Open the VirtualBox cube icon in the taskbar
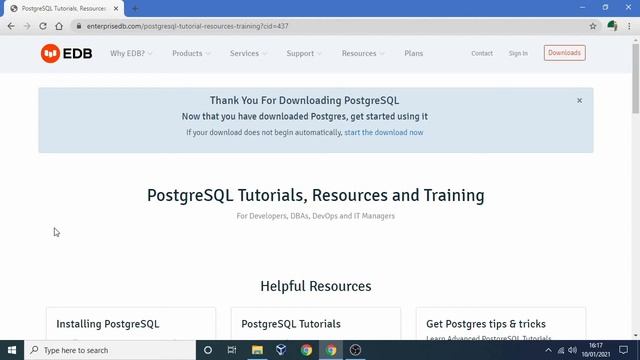The image size is (640, 360). [281, 350]
